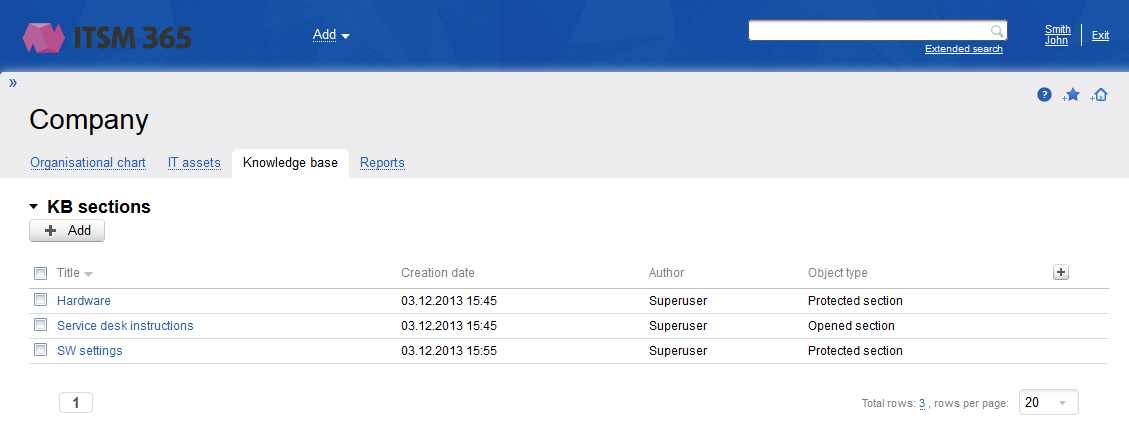Tick the Service desk instructions checkbox
The height and width of the screenshot is (436, 1129).
(x=40, y=325)
